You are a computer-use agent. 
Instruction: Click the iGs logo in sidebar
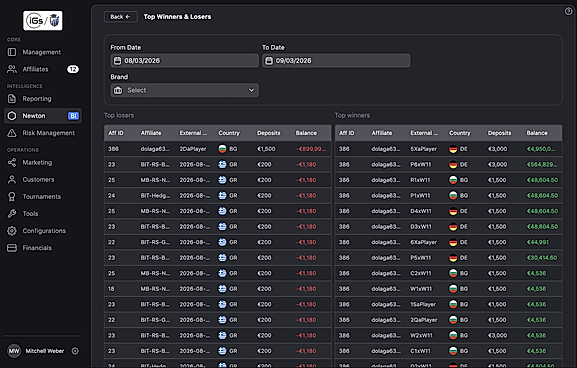coord(43,21)
